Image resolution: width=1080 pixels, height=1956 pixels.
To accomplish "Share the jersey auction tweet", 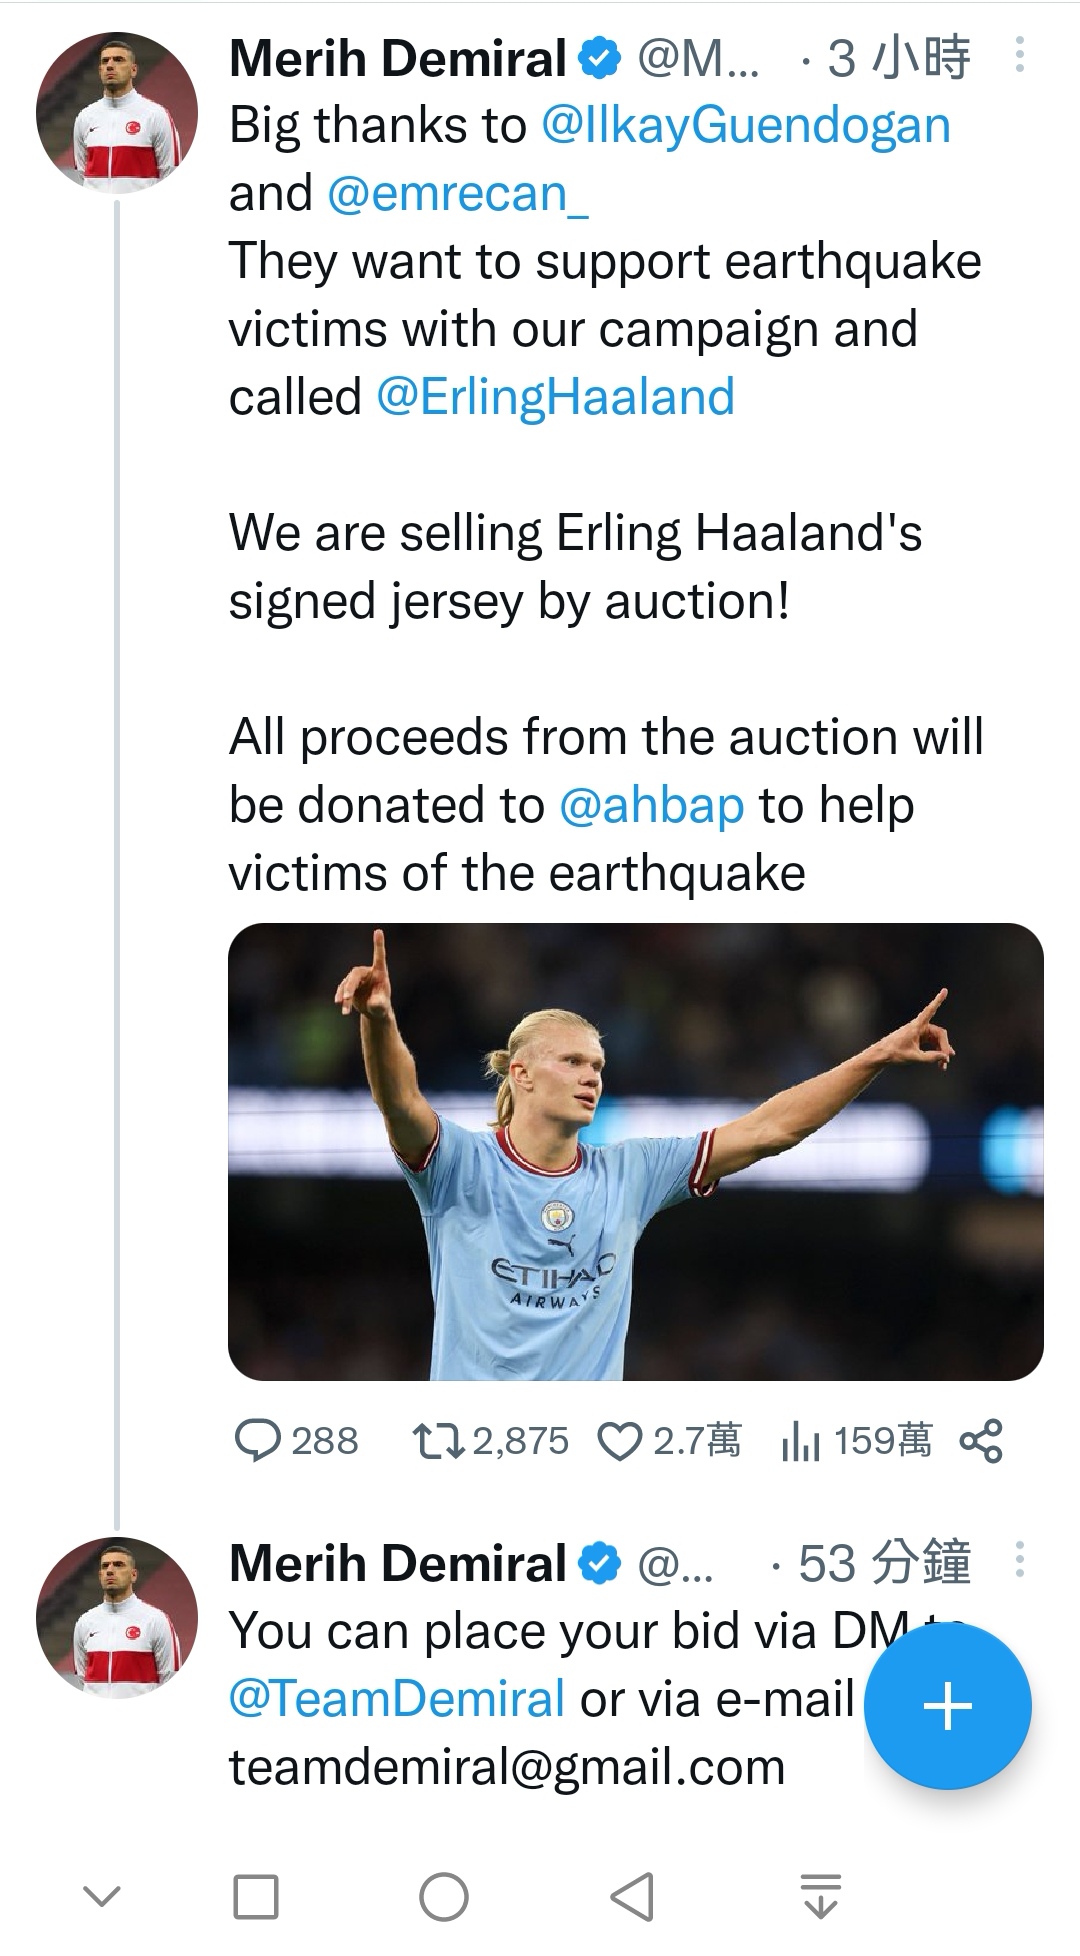I will [980, 1441].
